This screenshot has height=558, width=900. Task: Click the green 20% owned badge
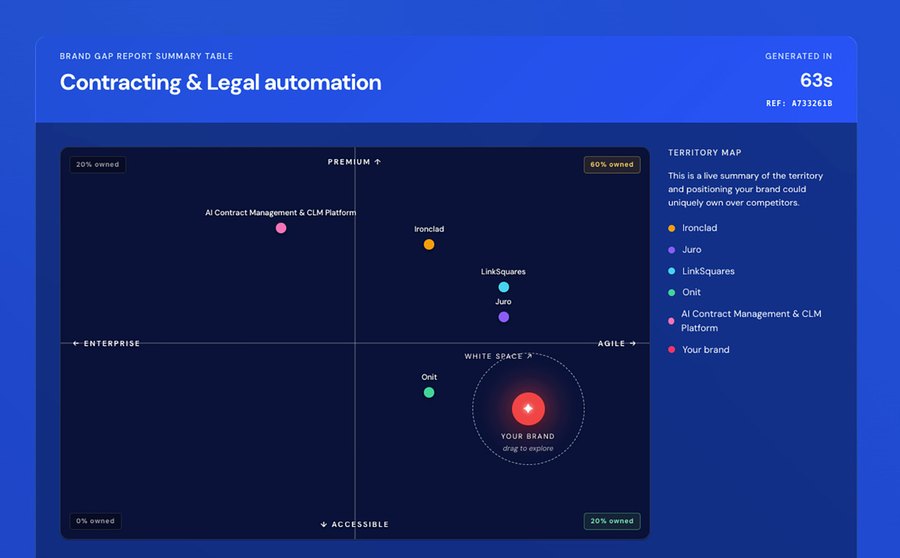tap(612, 521)
